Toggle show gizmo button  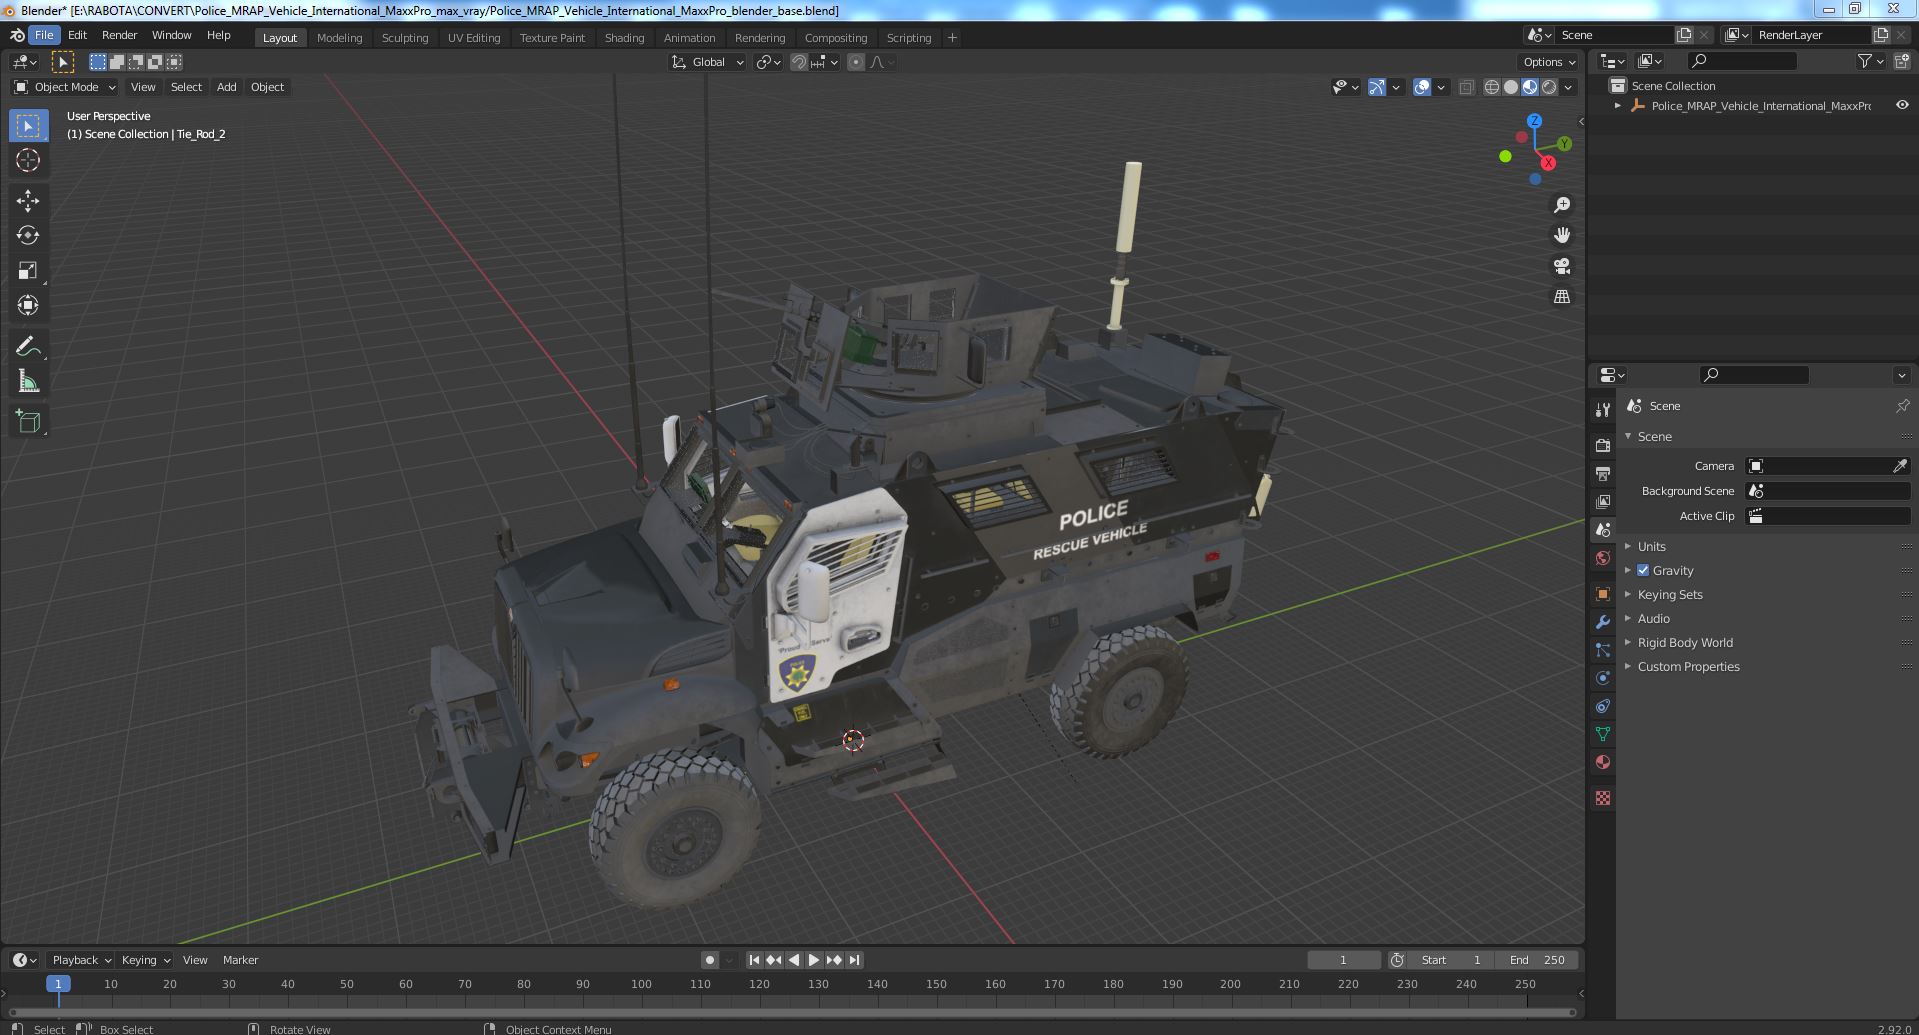[x=1377, y=87]
